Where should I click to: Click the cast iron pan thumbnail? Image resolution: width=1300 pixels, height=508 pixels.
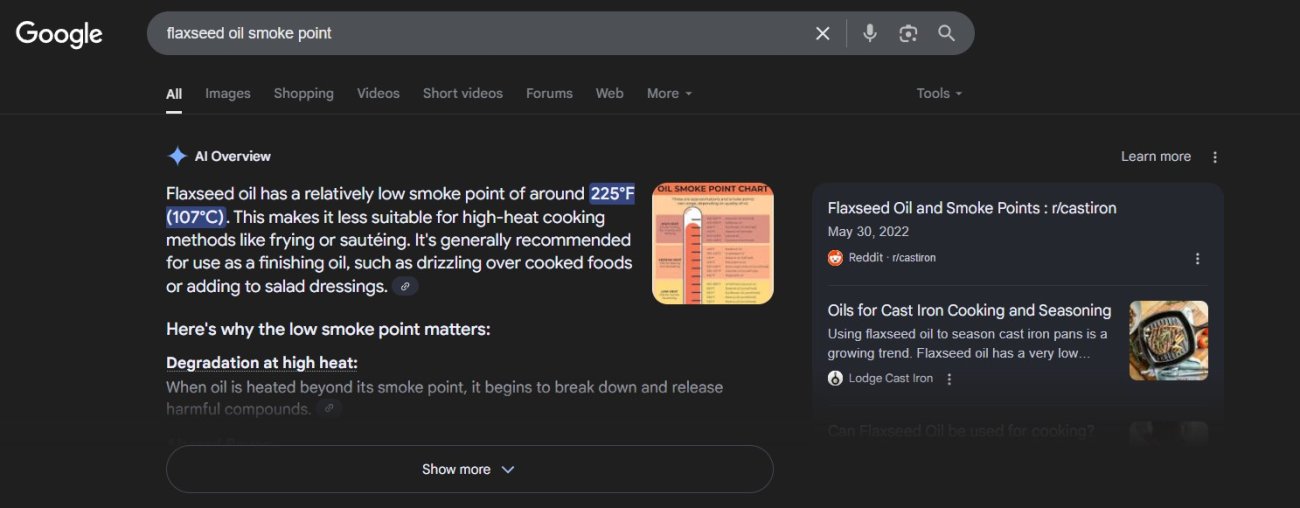coord(1168,341)
